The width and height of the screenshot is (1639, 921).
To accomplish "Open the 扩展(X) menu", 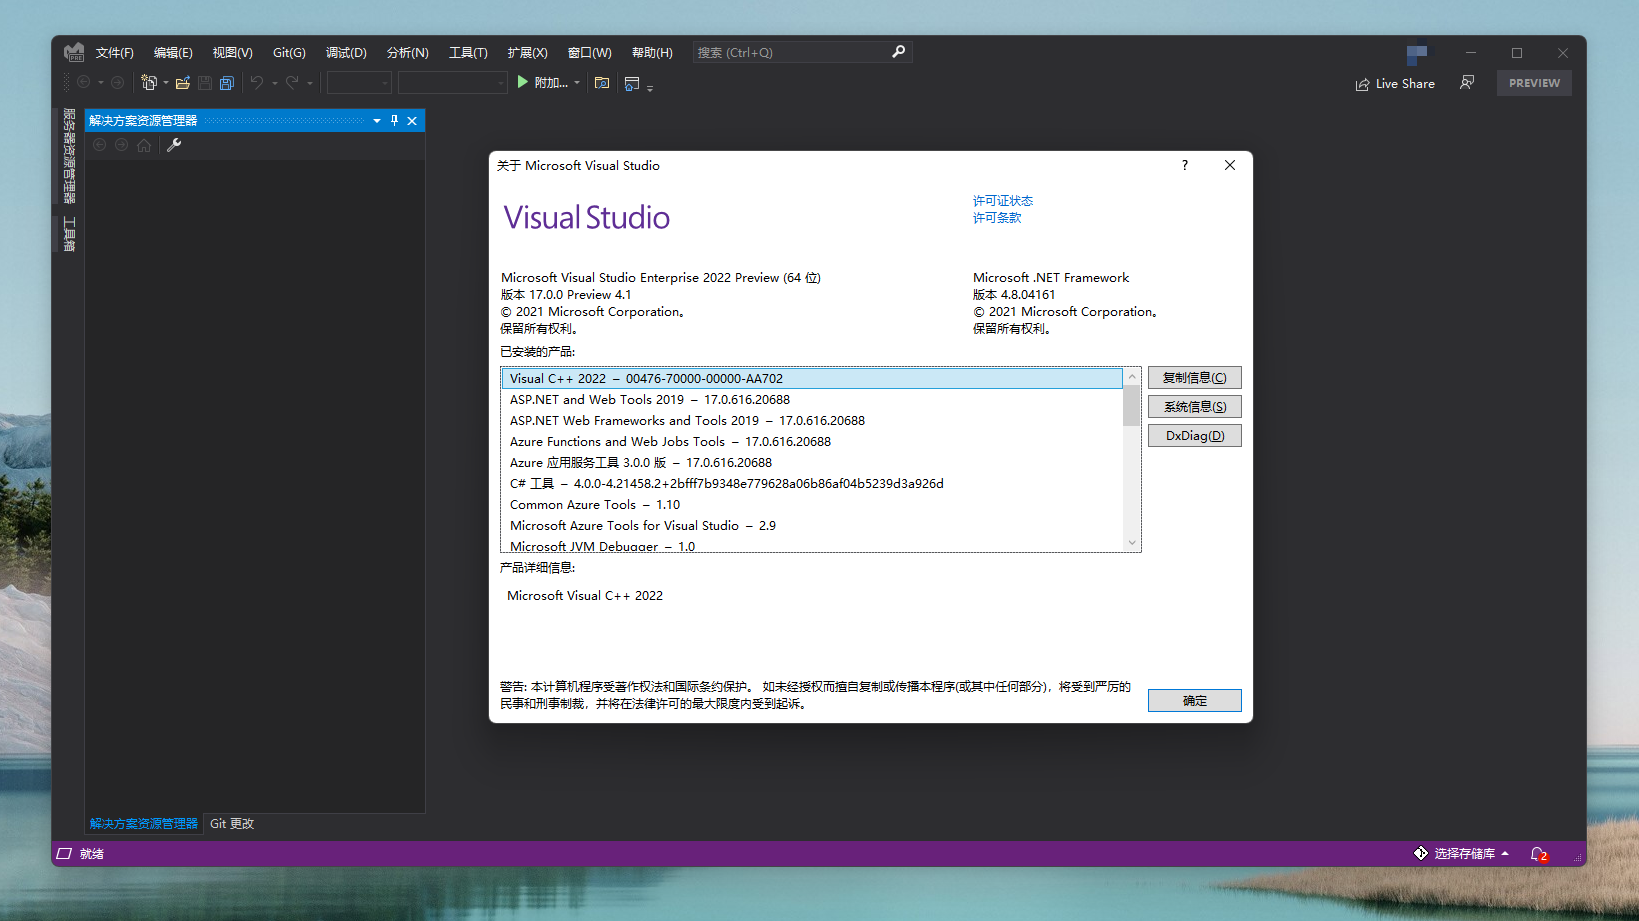I will pyautogui.click(x=527, y=53).
